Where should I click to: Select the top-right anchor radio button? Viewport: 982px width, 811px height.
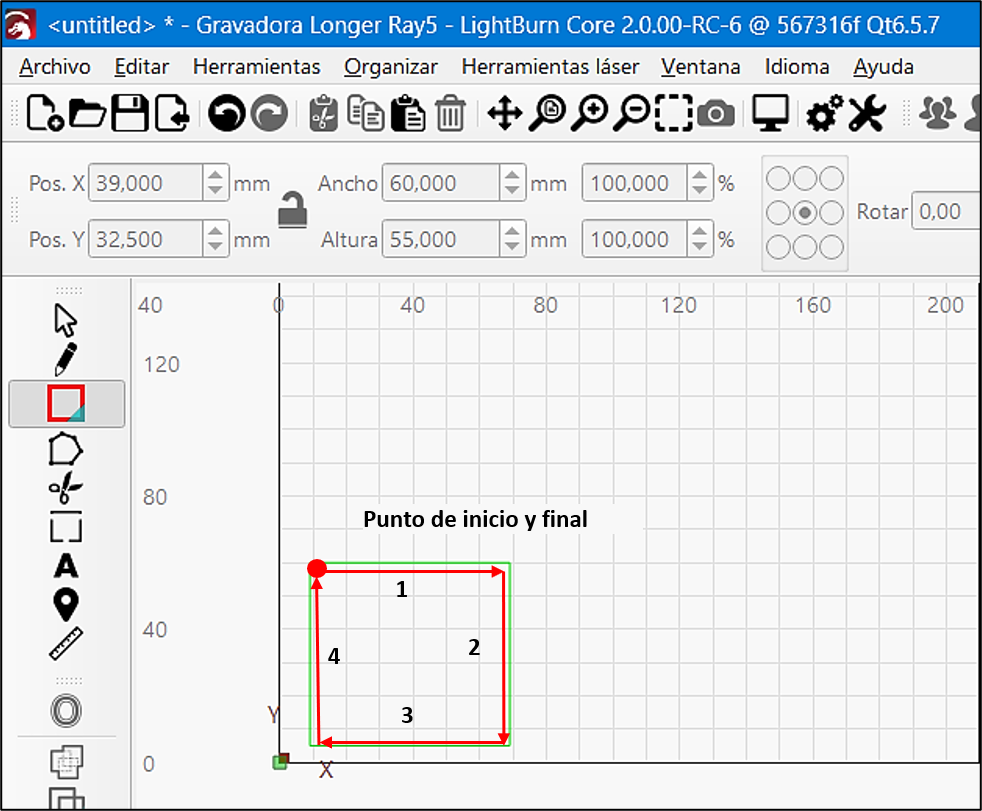pyautogui.click(x=831, y=178)
